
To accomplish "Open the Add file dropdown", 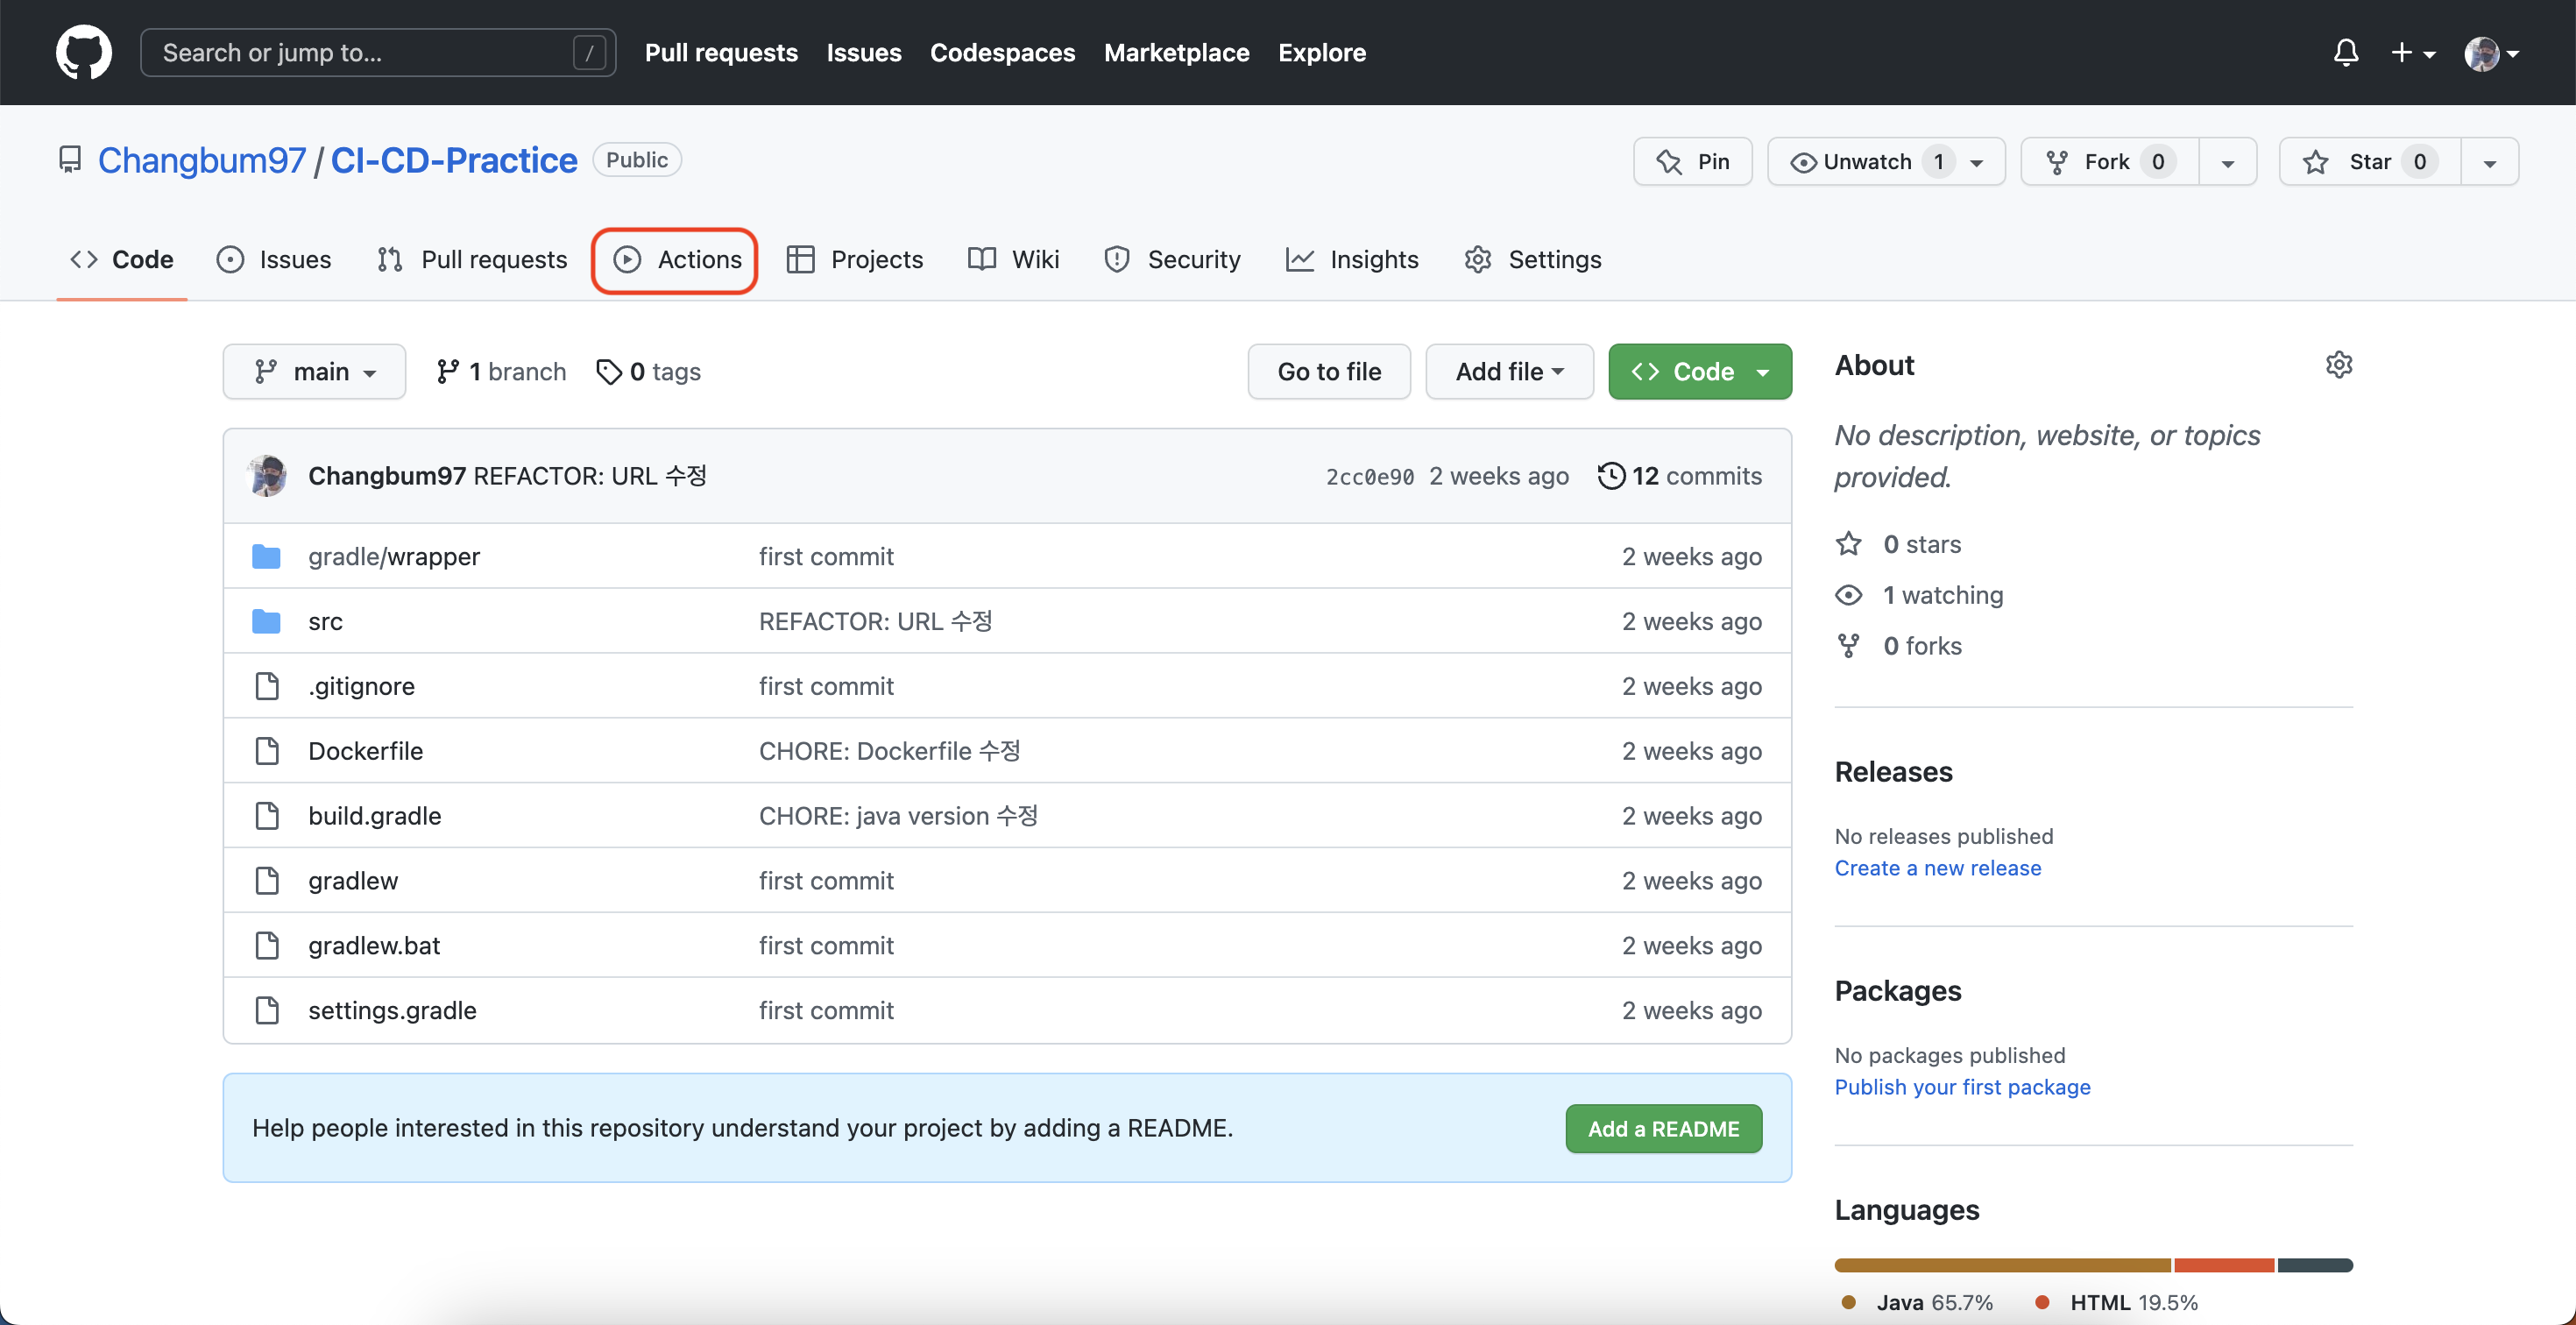I will (x=1508, y=372).
